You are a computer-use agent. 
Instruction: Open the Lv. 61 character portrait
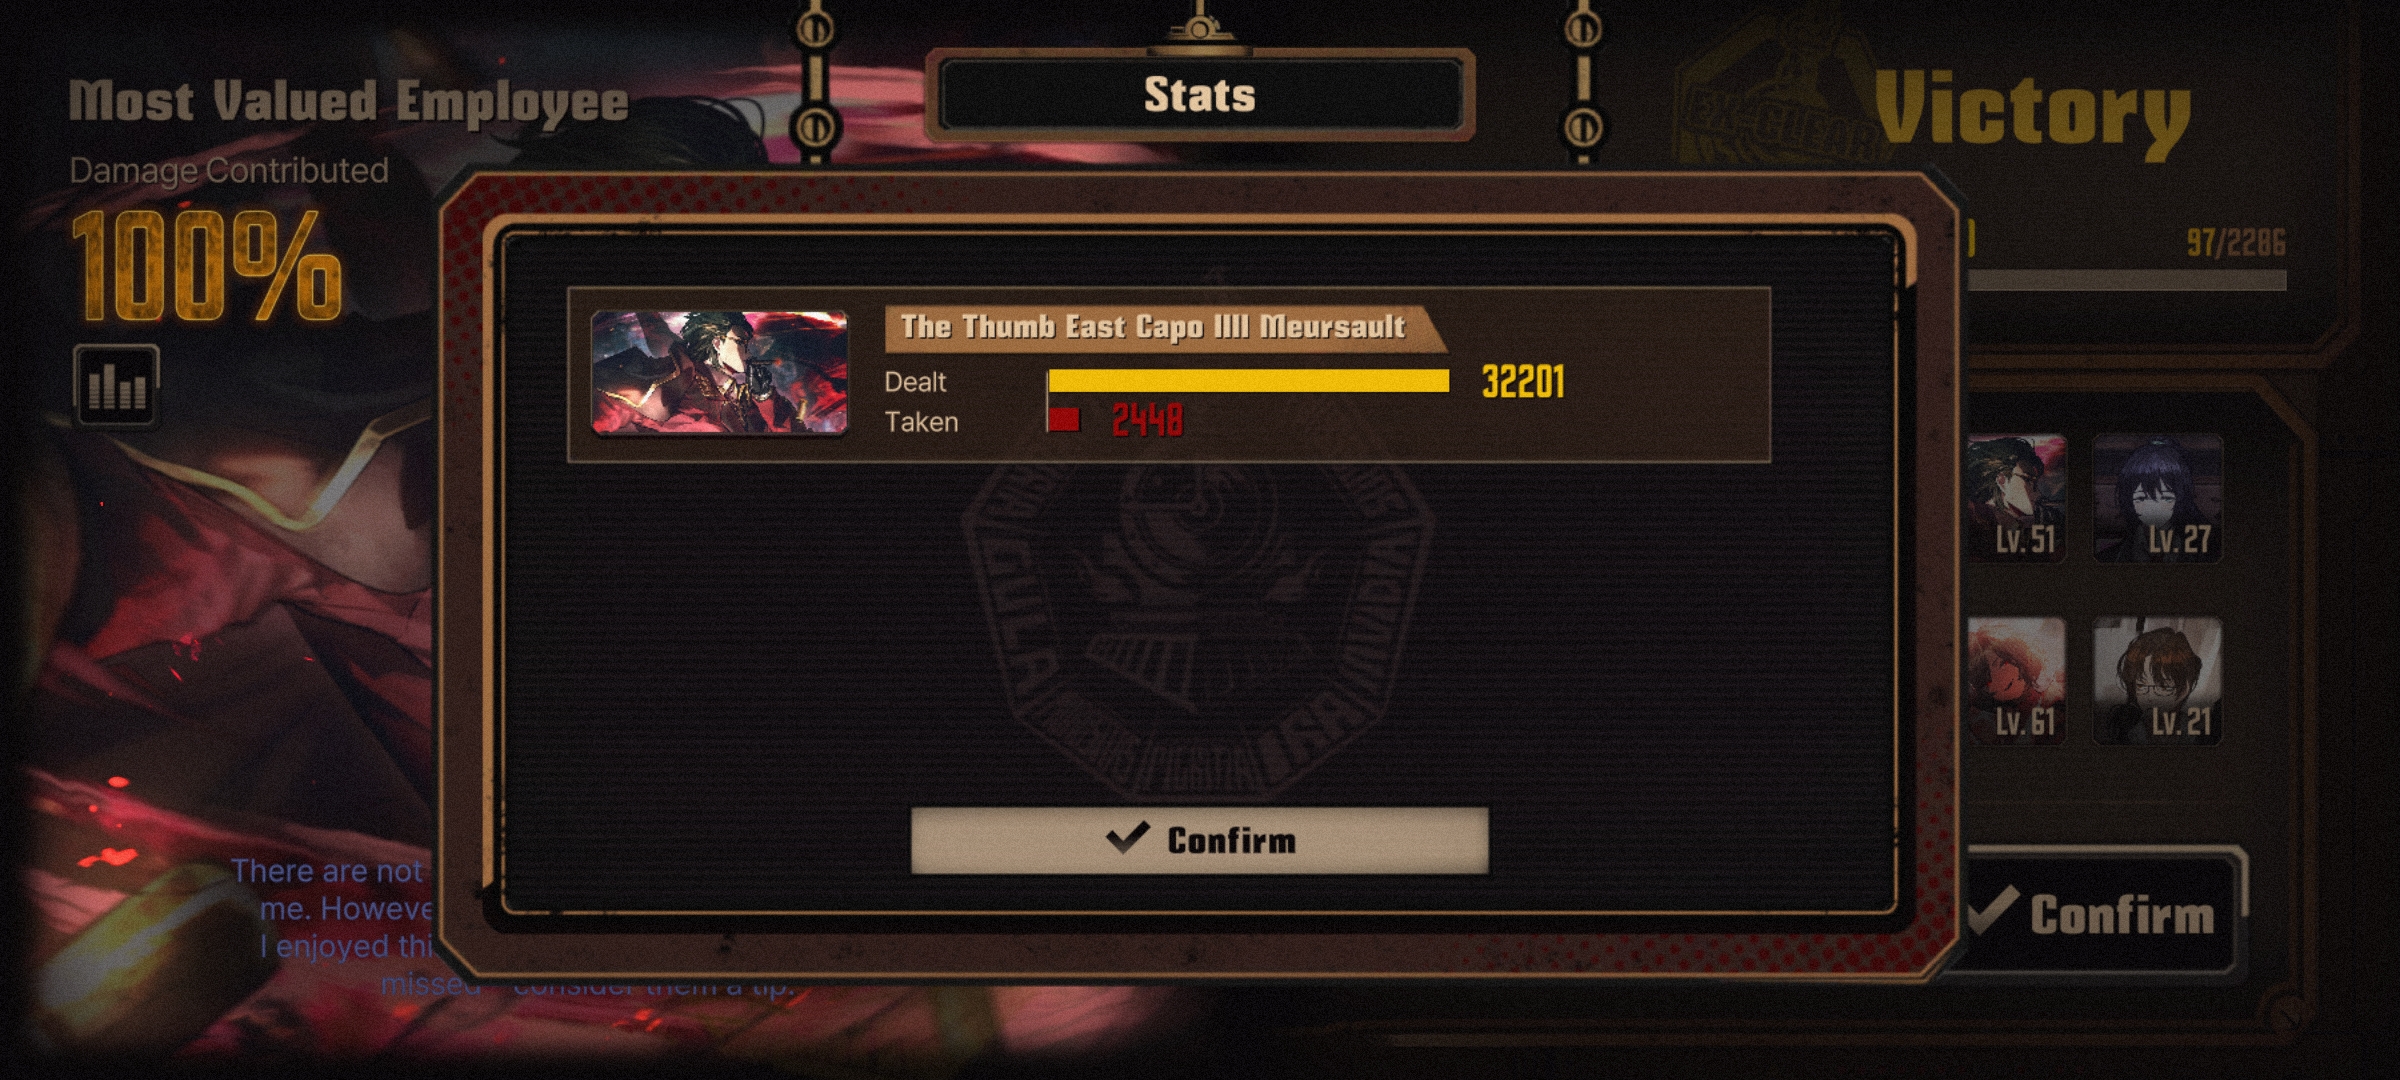tap(2016, 681)
